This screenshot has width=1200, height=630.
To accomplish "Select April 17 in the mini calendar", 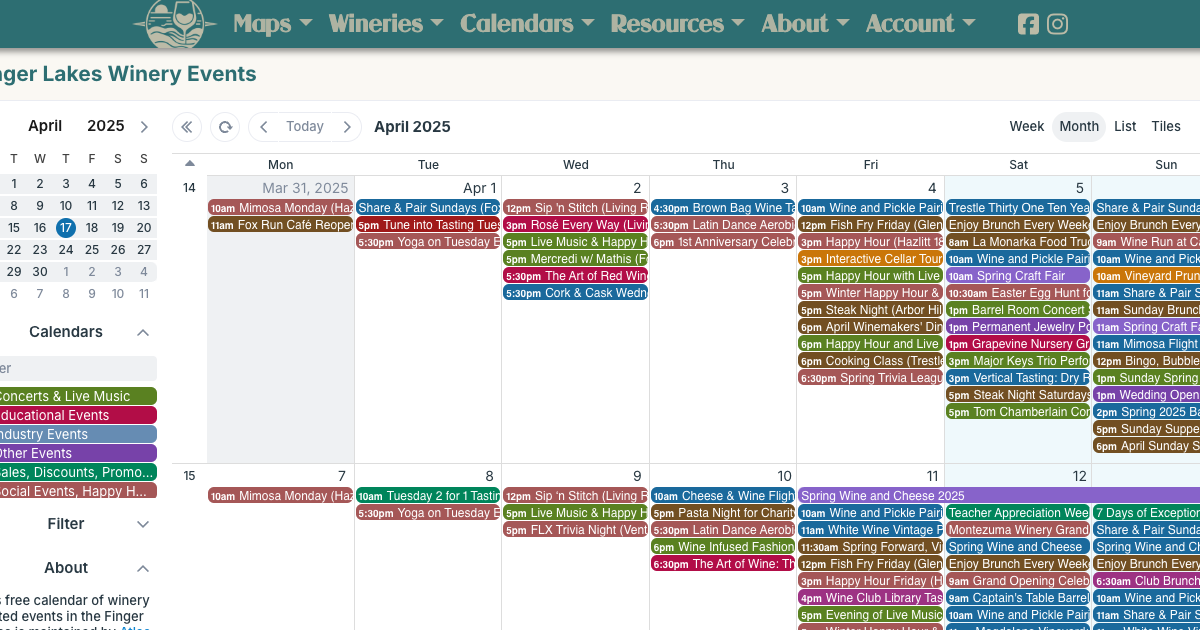I will click(x=65, y=228).
